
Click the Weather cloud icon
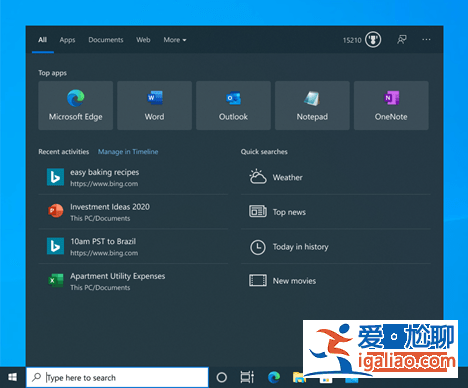tap(258, 177)
